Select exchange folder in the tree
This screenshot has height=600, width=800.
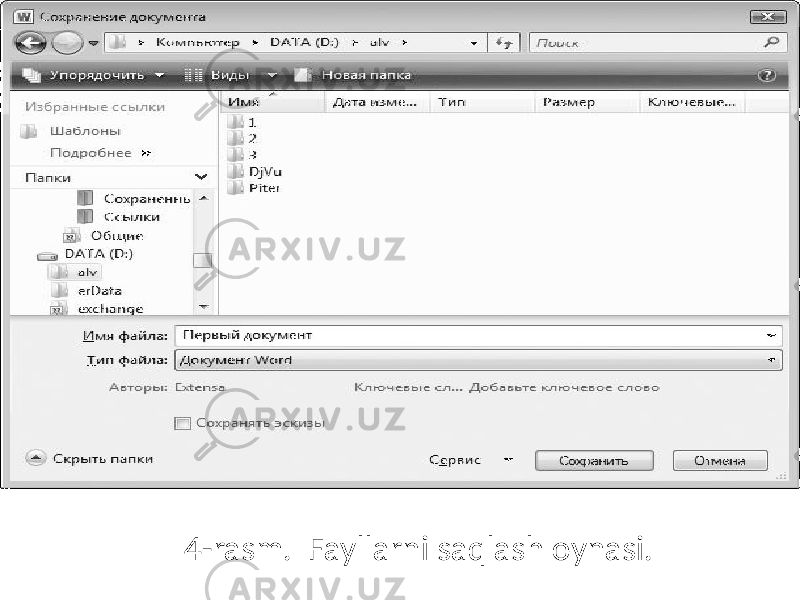(96, 309)
